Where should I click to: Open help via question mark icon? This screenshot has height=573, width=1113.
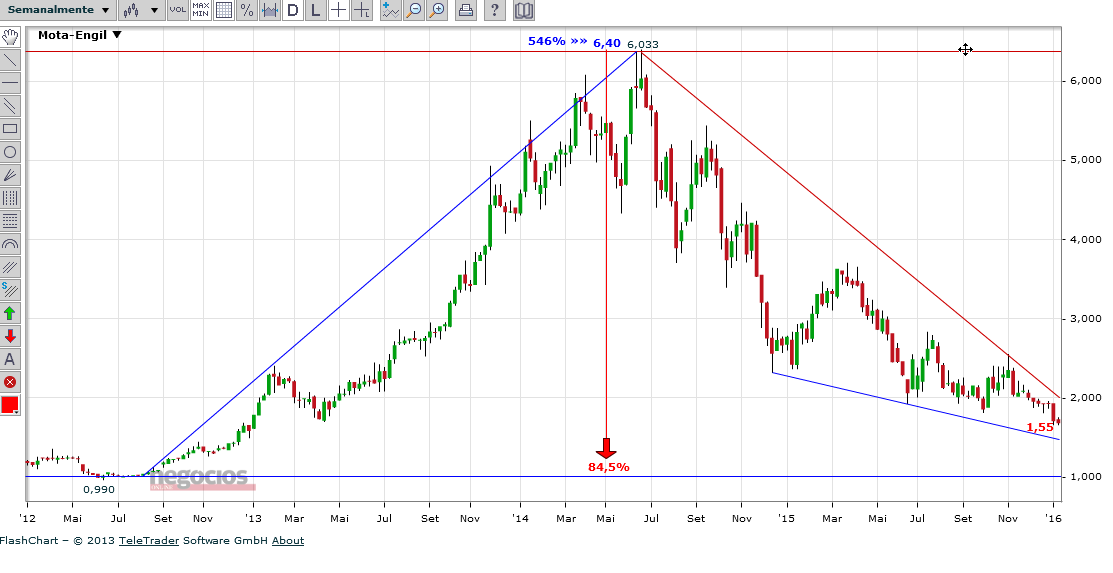495,10
